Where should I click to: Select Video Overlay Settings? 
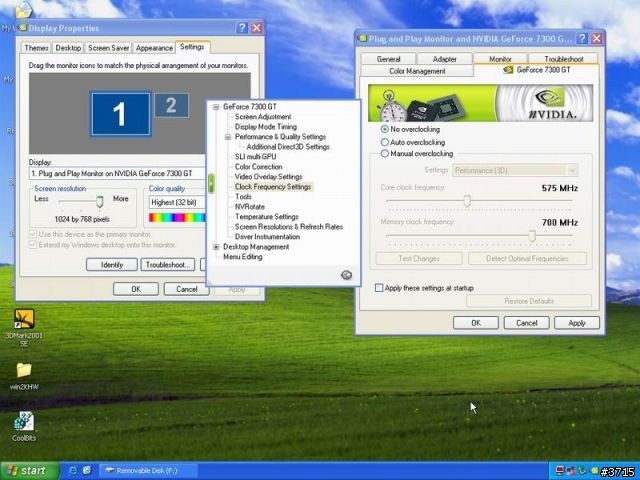(x=269, y=177)
